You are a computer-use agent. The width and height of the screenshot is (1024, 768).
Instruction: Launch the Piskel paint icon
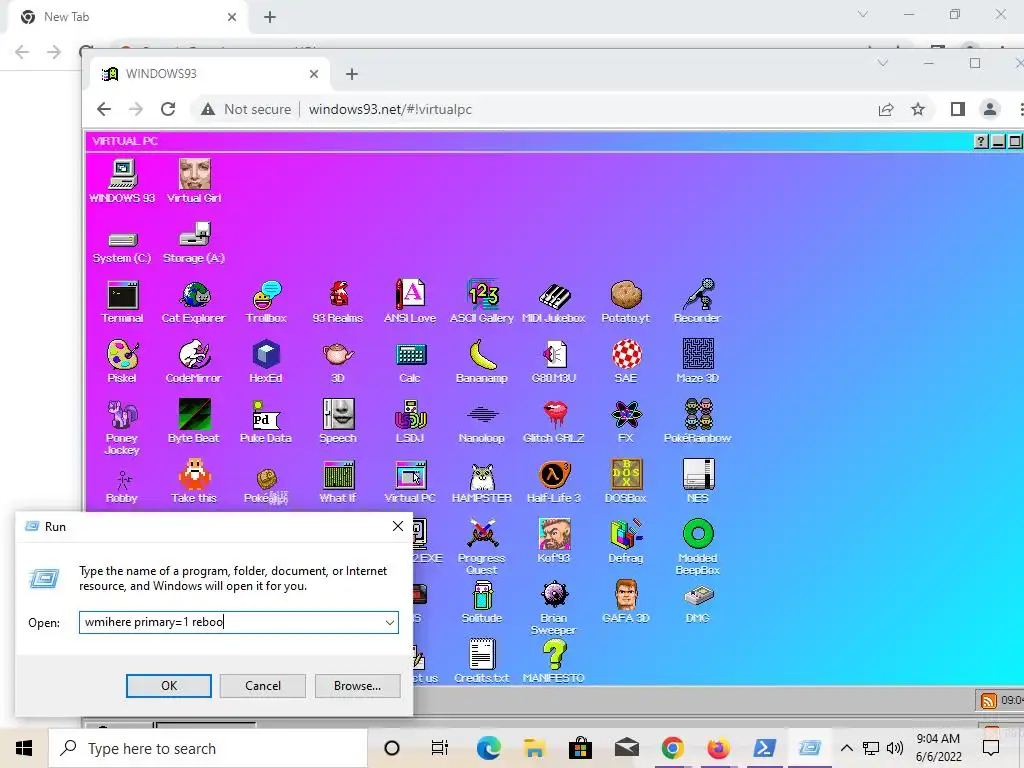tap(122, 362)
